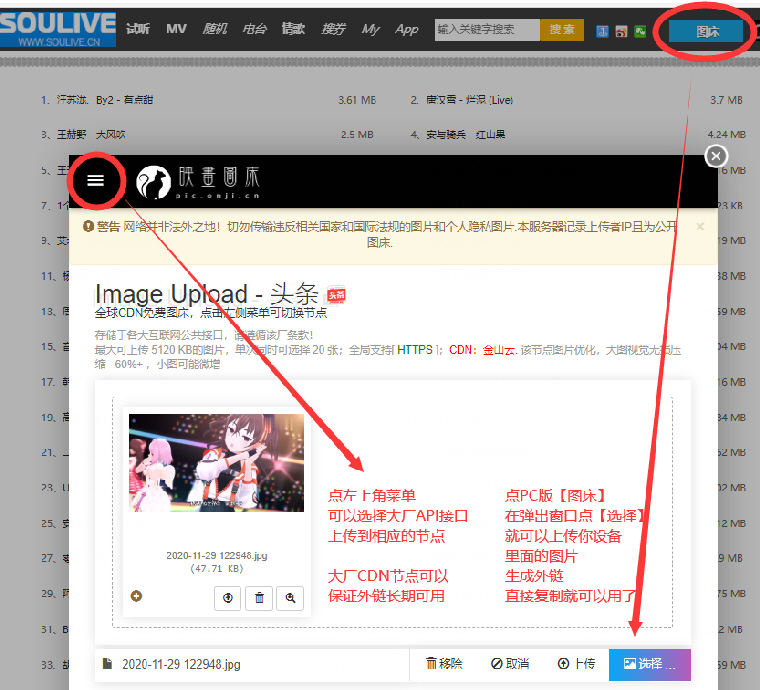
Task: Click the trash icon under the thumbnail
Action: (259, 597)
